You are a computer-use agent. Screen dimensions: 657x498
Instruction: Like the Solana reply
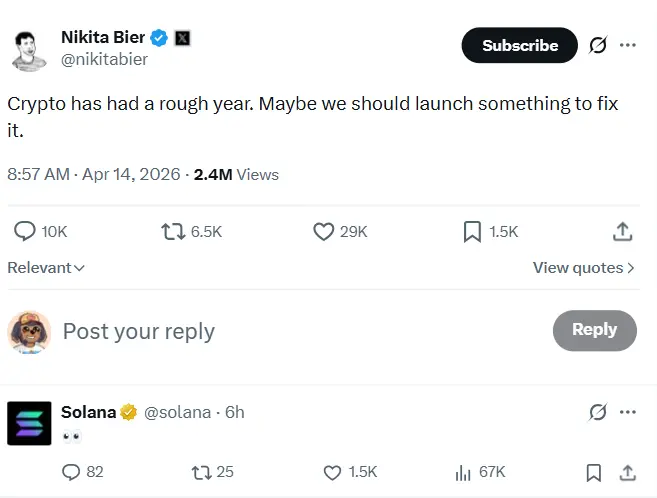click(333, 472)
